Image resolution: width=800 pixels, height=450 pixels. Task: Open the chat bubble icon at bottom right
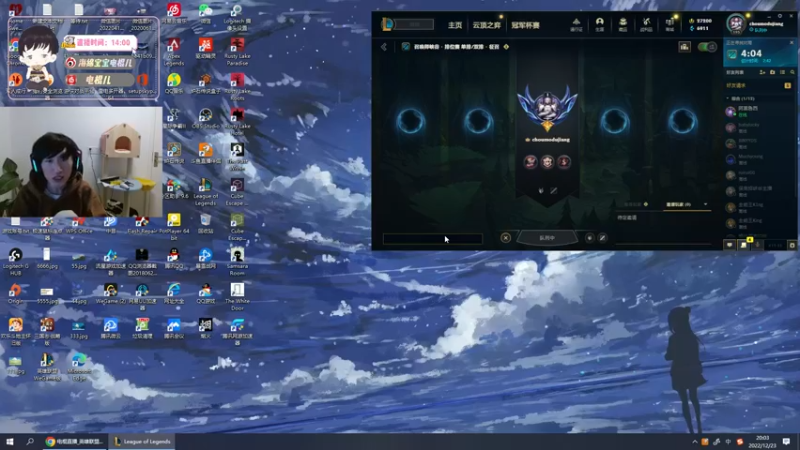(730, 245)
